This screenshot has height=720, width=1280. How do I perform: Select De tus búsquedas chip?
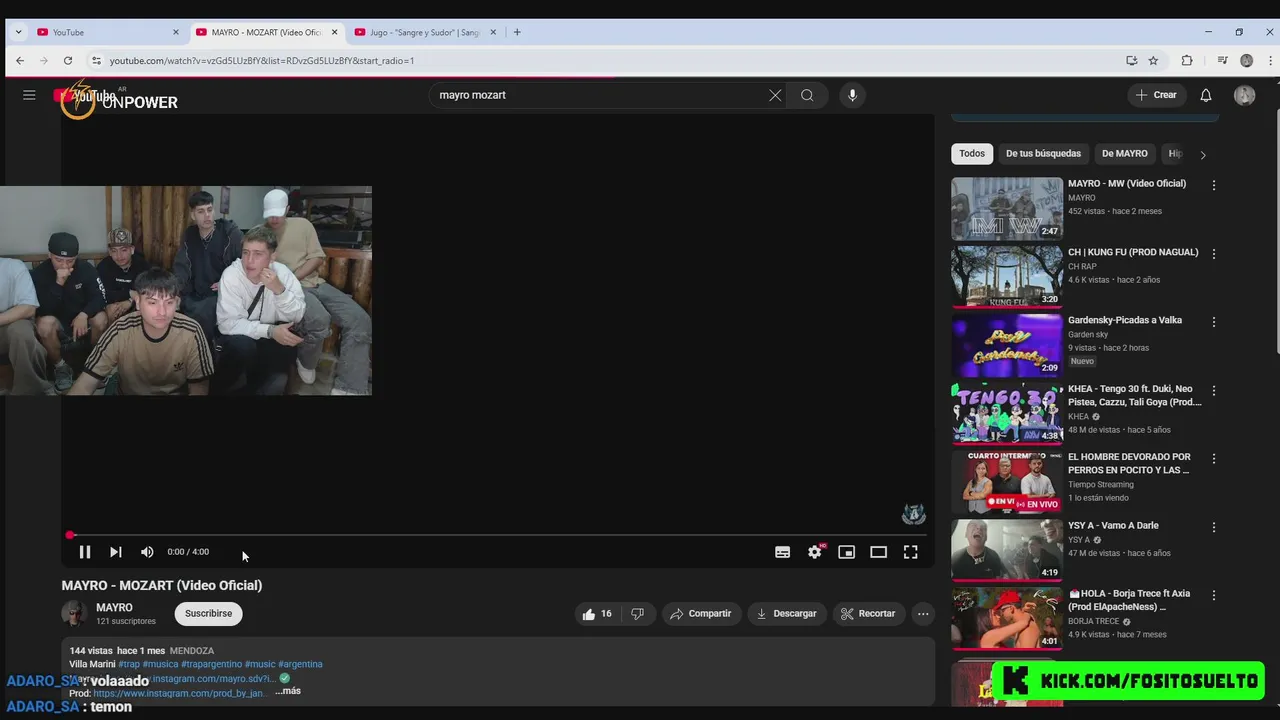(x=1043, y=154)
